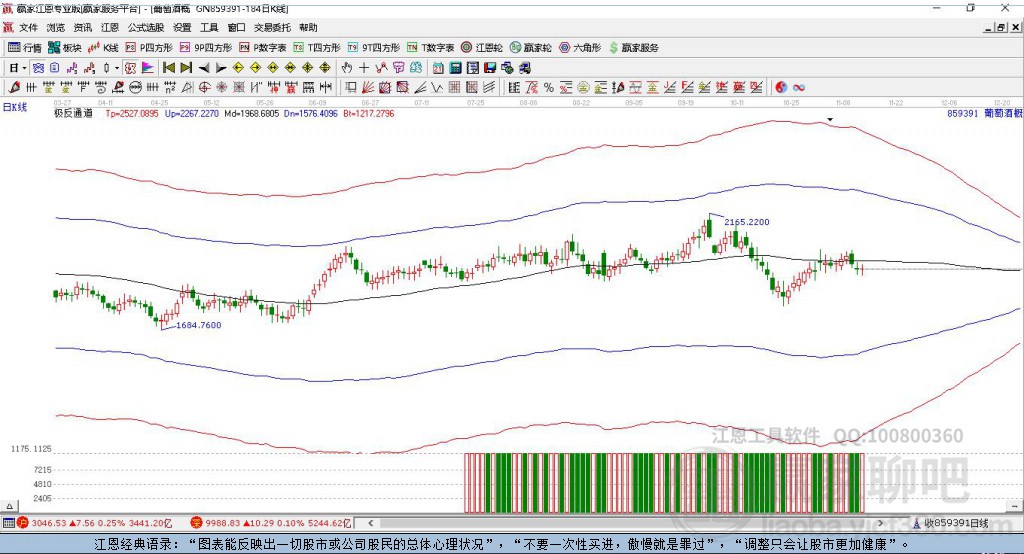1024x554 pixels.
Task: Open the 六角形 hexagon tool
Action: 580,48
